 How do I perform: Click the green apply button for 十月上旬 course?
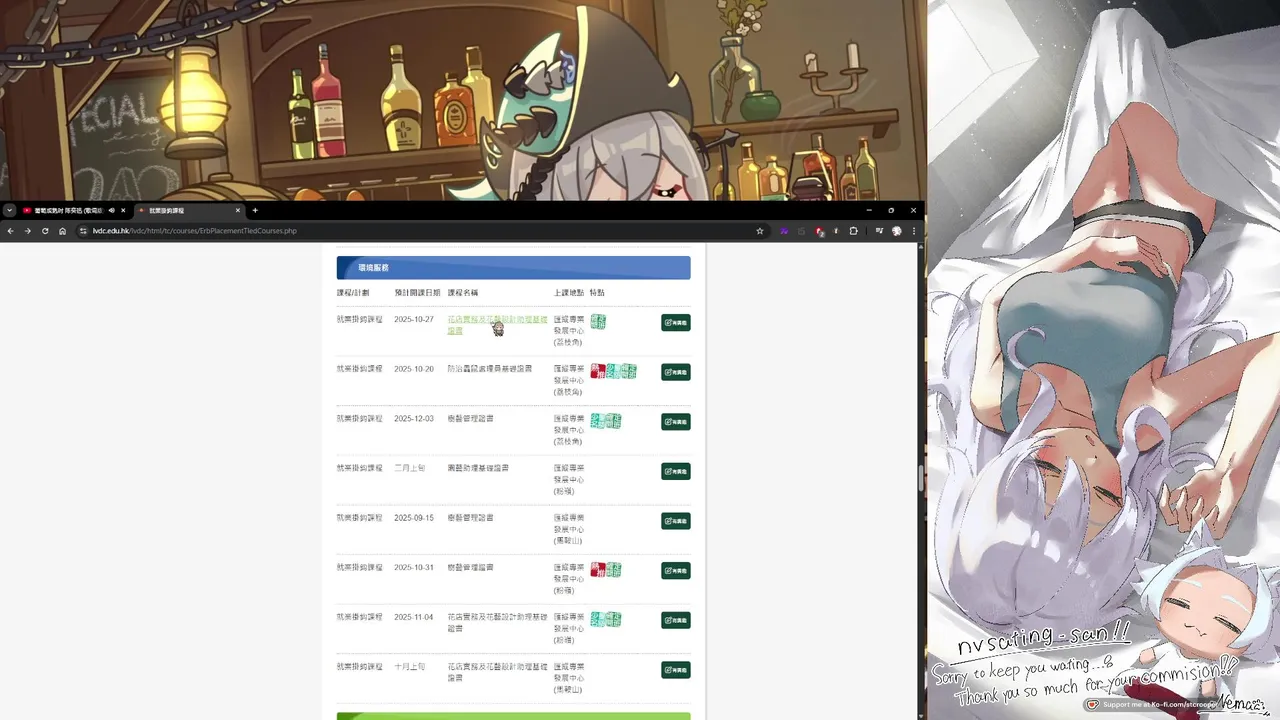point(676,670)
